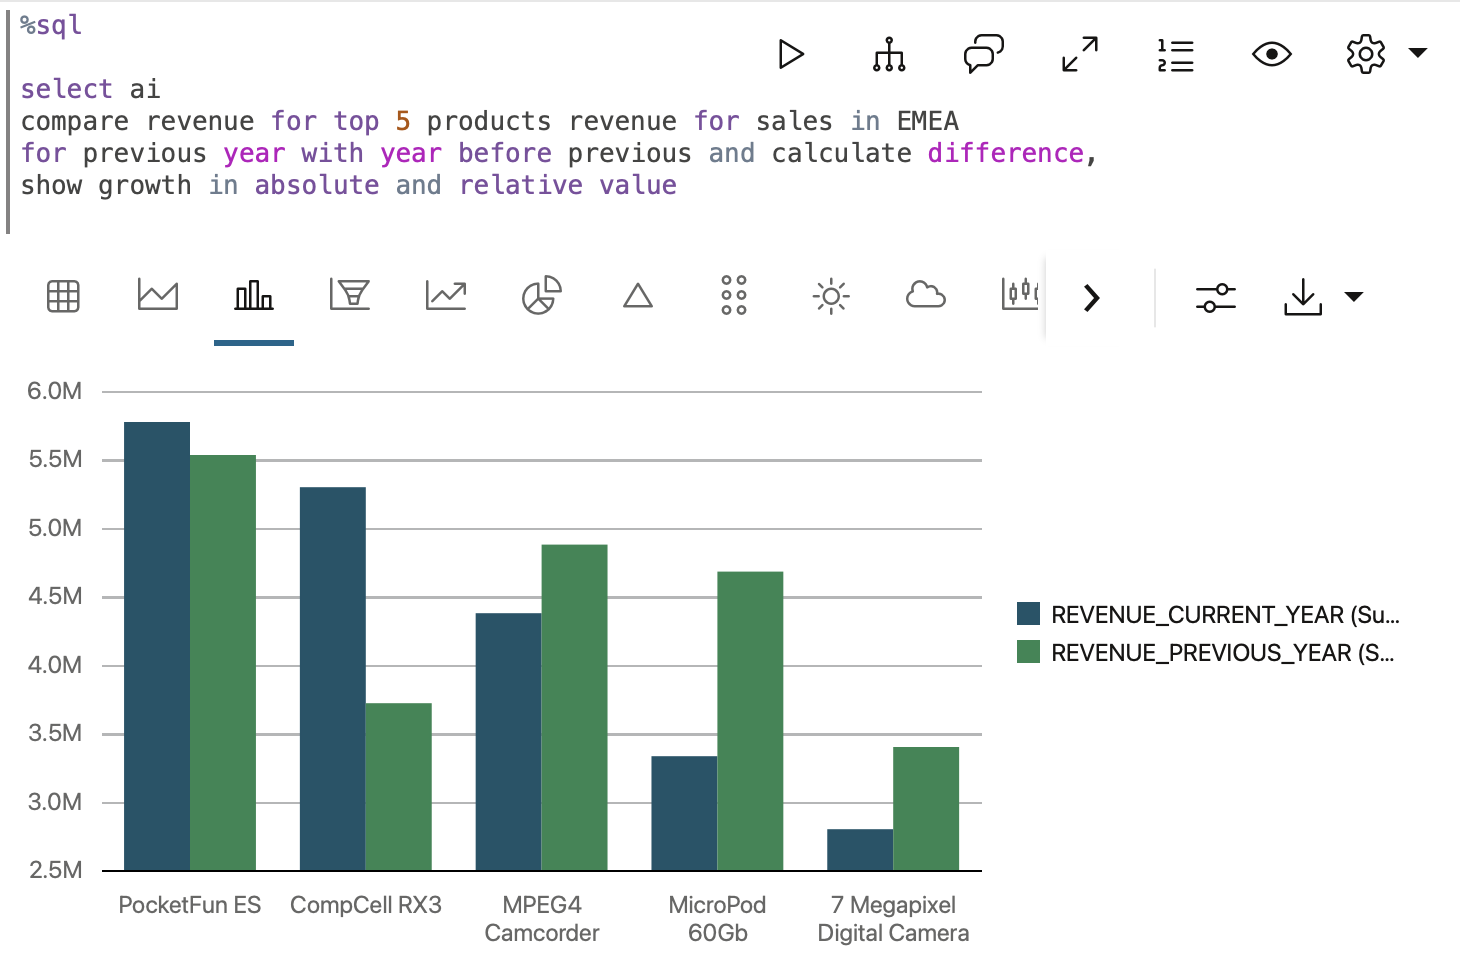The image size is (1460, 958).
Task: Click the MPEG4 Camcorder previous year bar
Action: 574,707
